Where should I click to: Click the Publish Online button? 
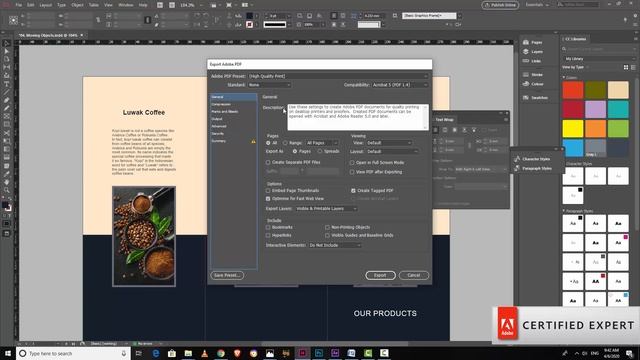click(x=500, y=5)
